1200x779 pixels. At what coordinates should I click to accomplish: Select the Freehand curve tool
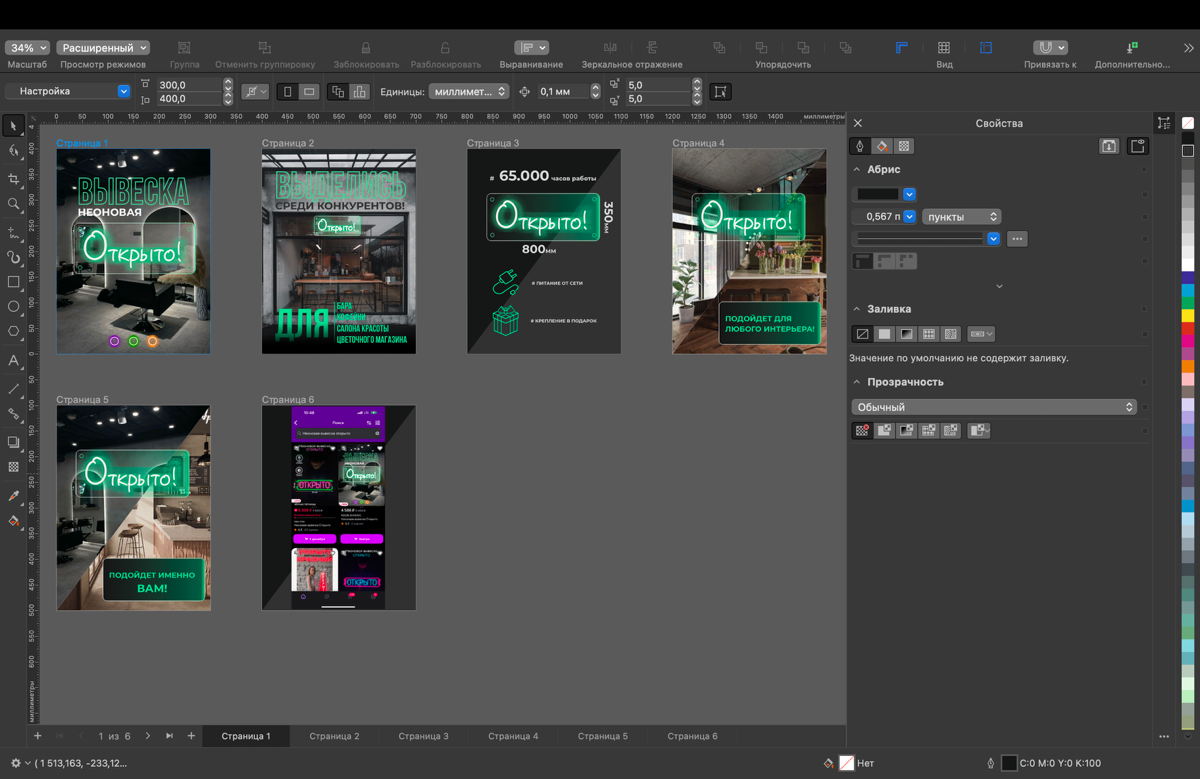[13, 231]
